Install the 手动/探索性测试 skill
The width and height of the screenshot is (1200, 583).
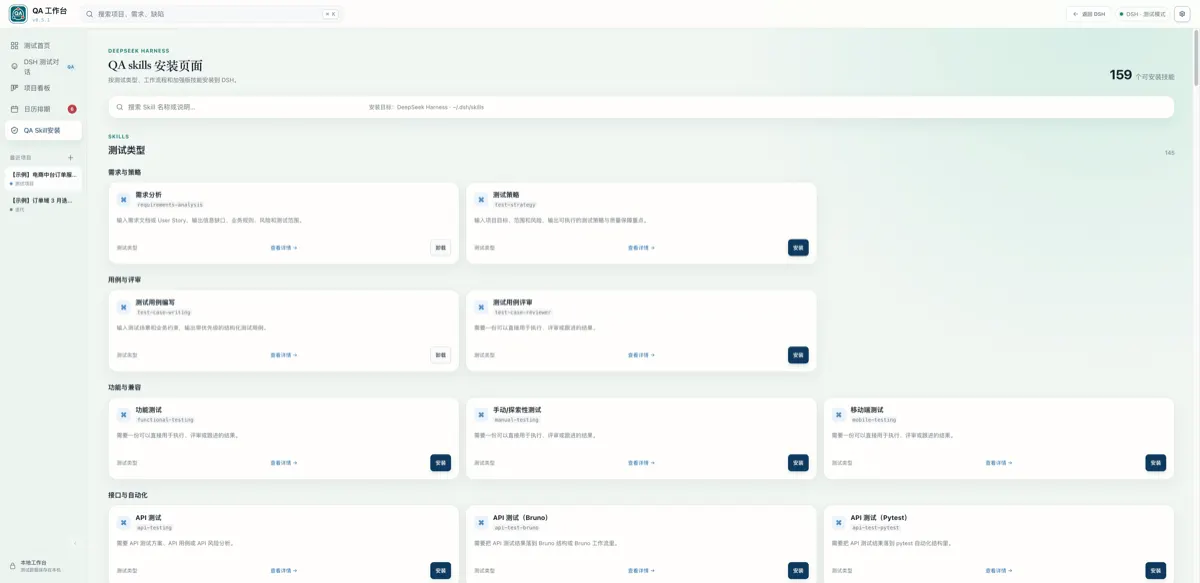(798, 462)
